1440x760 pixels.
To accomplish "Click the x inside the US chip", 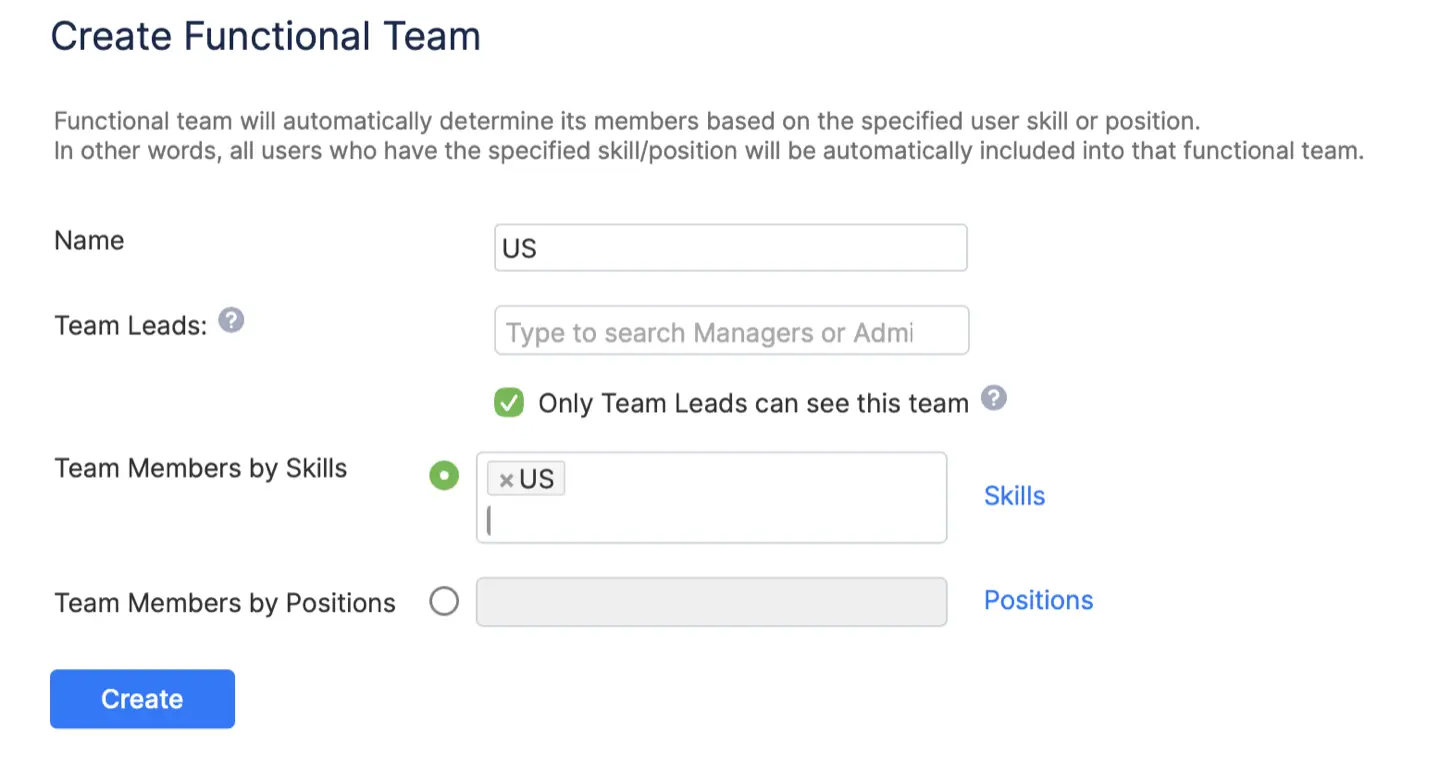I will (507, 478).
